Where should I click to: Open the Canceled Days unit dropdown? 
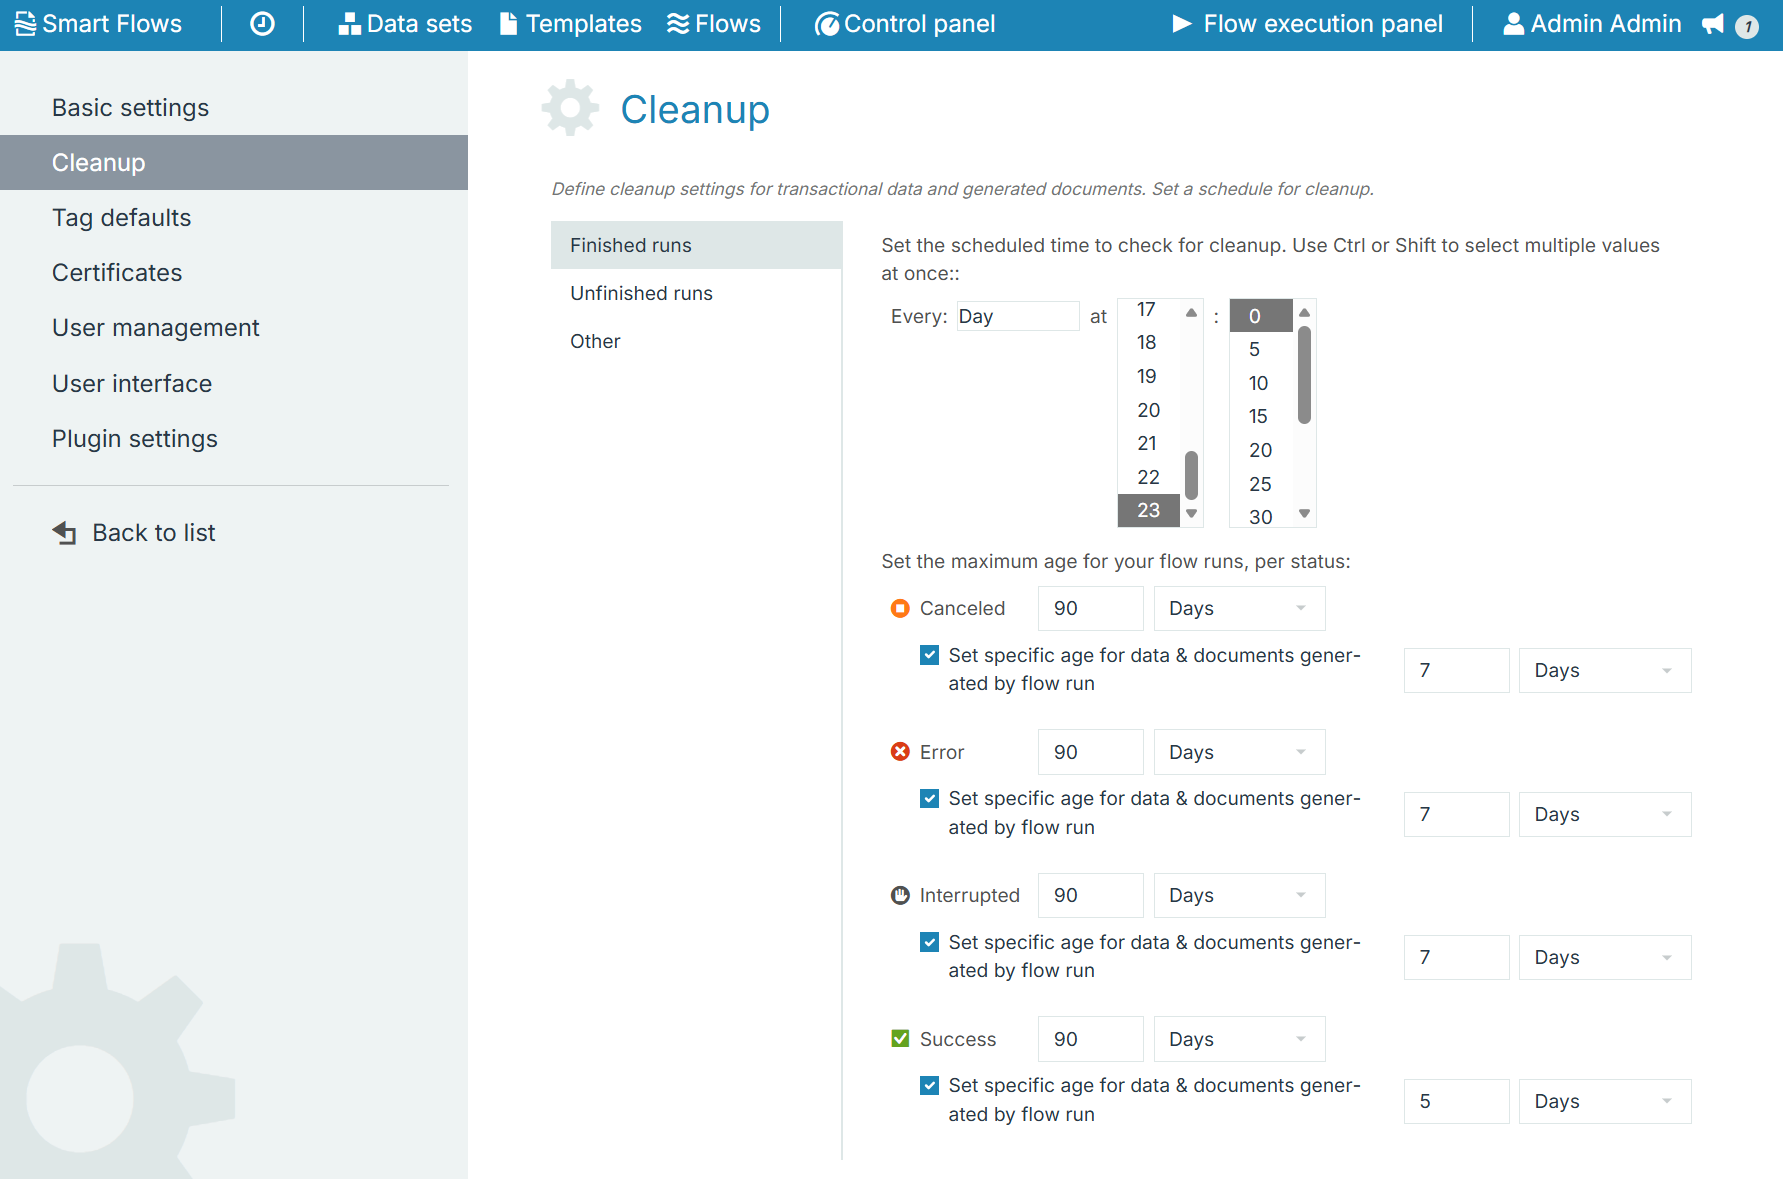click(1239, 608)
